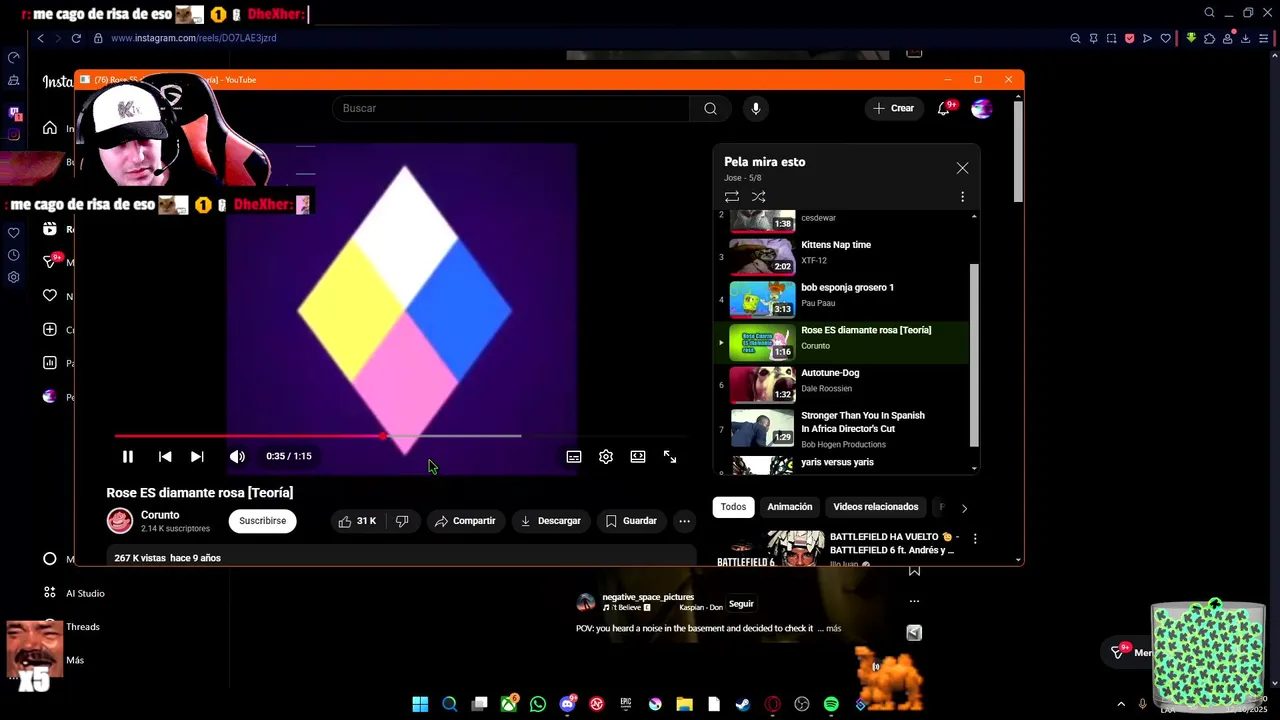Like the video with 31 K likes
Viewport: 1280px width, 720px height.
tap(357, 521)
